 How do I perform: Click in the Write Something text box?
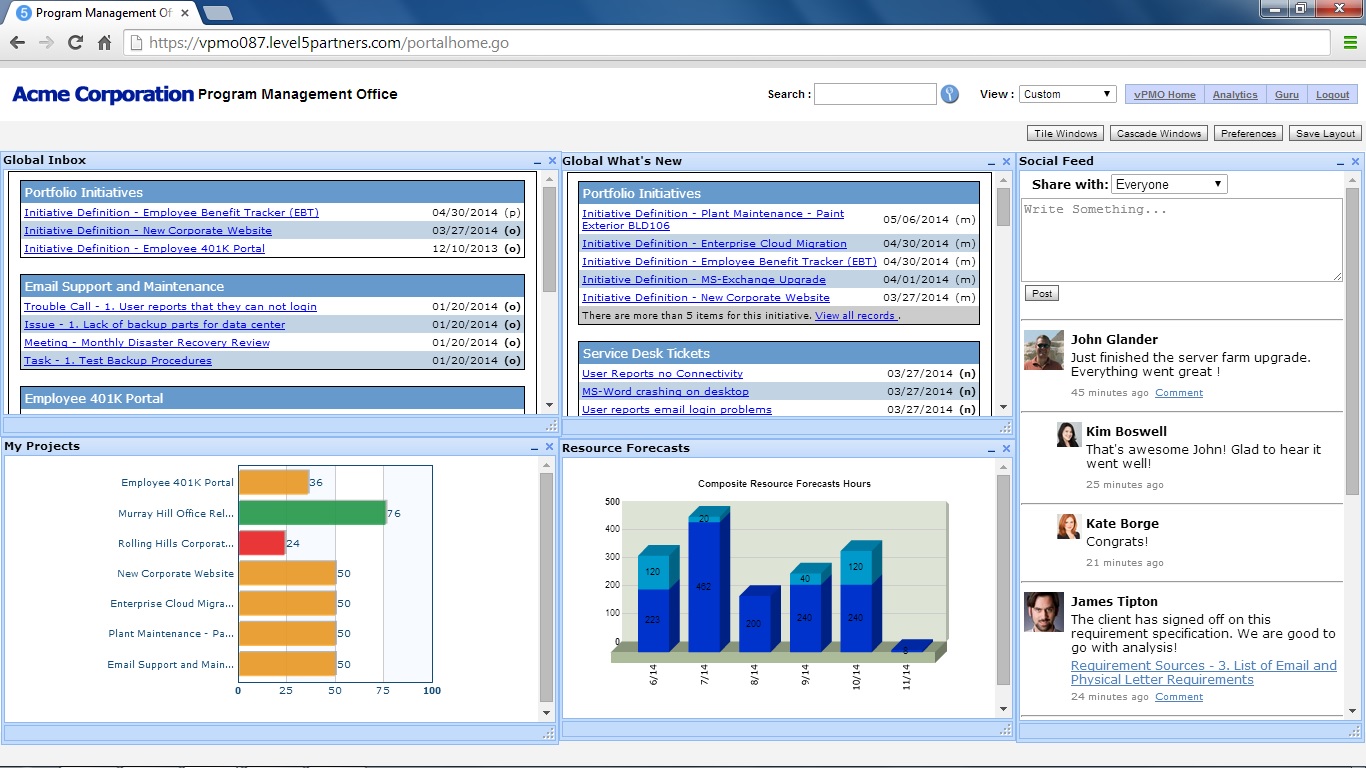coord(1181,240)
